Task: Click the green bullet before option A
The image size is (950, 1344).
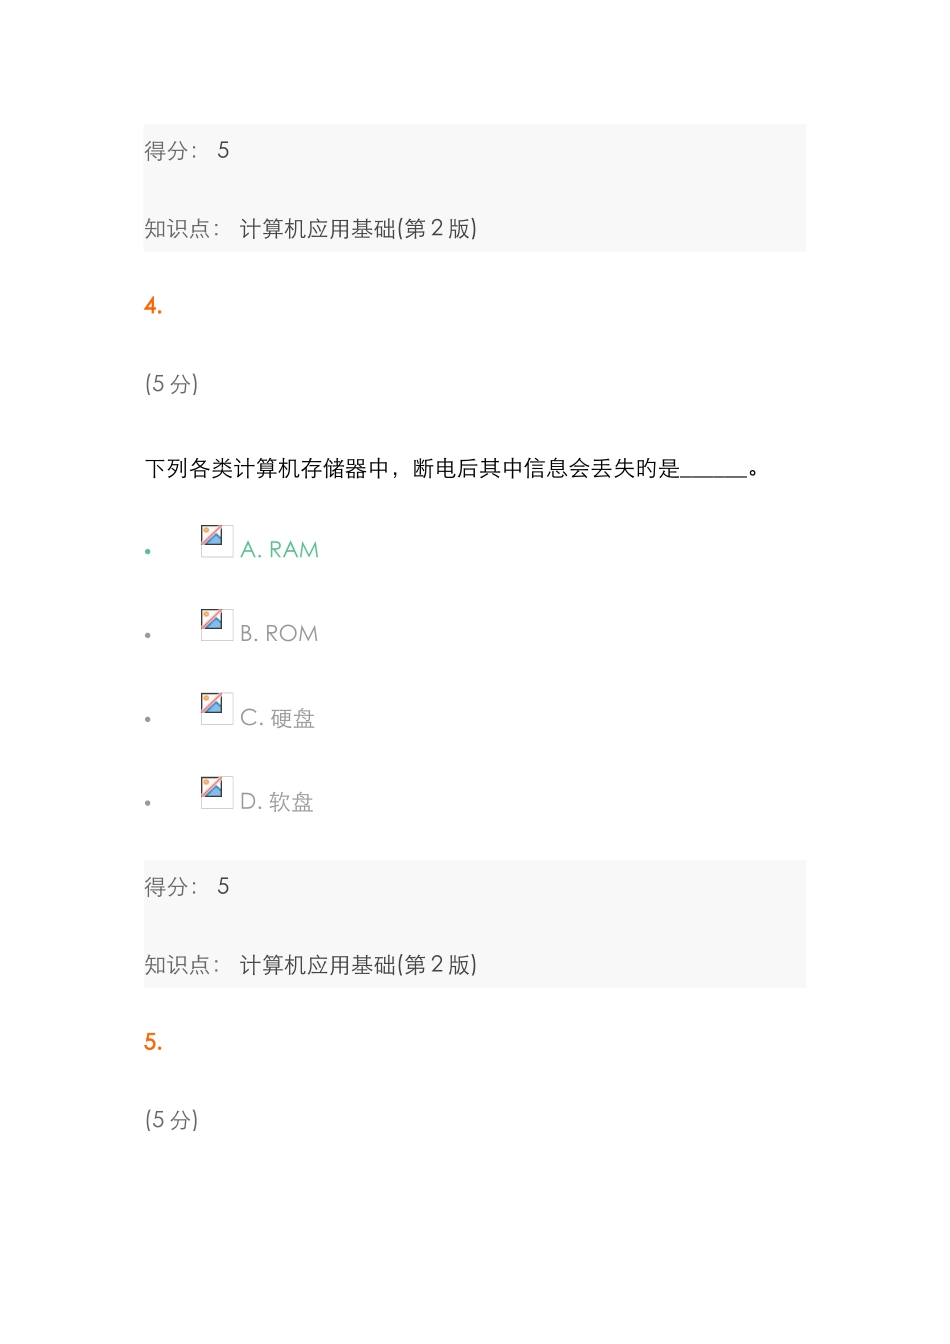Action: click(x=148, y=552)
